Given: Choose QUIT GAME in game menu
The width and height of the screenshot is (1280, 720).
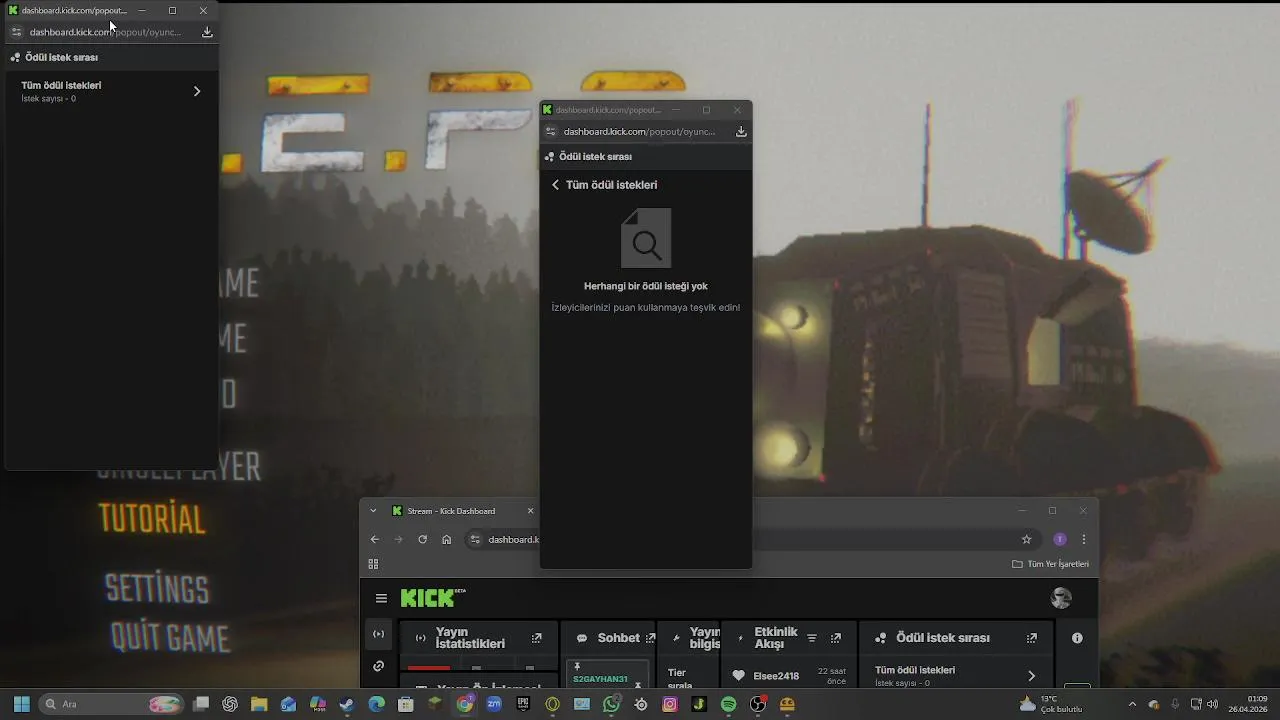Looking at the screenshot, I should point(170,637).
